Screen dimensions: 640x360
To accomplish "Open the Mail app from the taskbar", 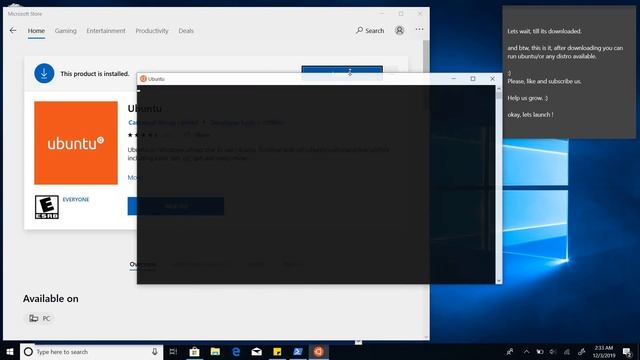I will coord(256,351).
